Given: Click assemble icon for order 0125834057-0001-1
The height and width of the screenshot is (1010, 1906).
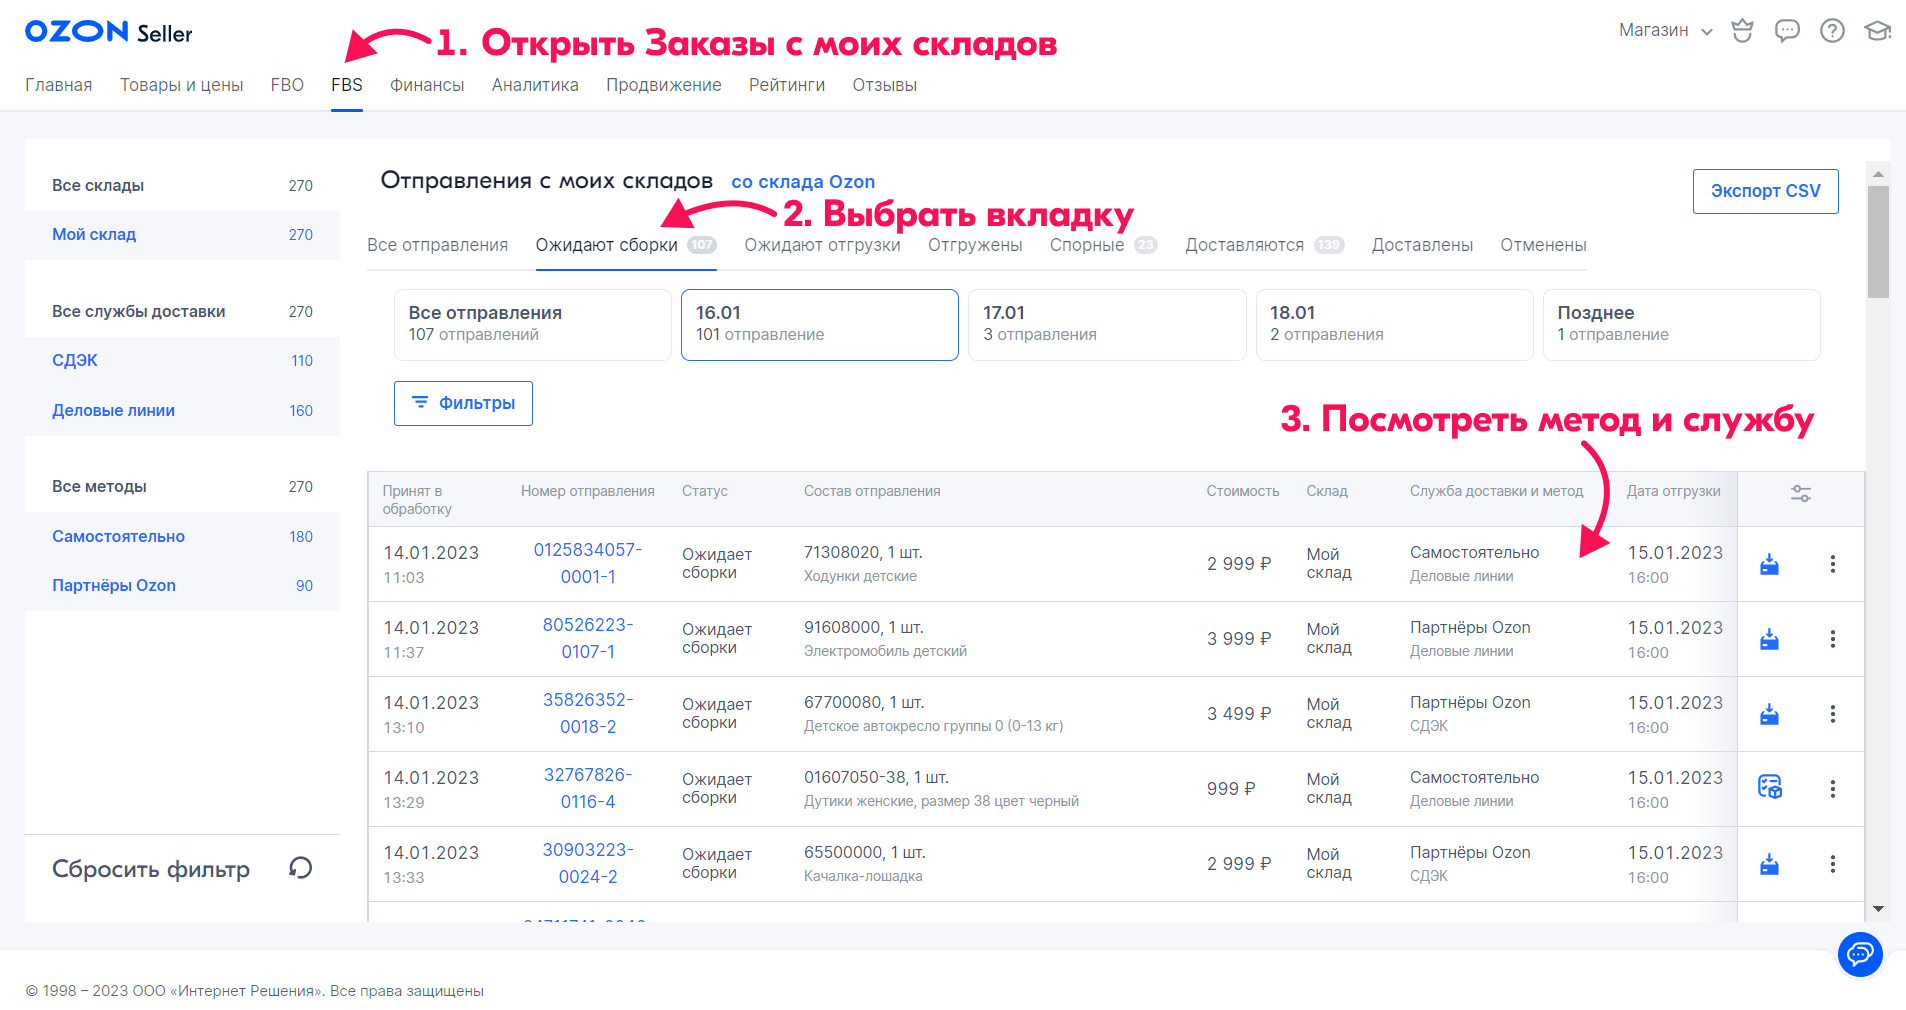Looking at the screenshot, I should click(x=1769, y=565).
